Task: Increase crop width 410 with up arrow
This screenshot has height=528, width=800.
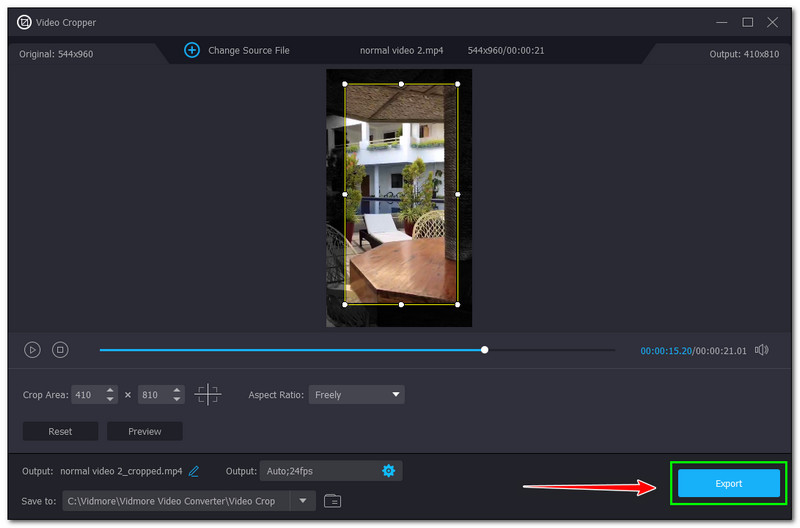Action: coord(110,390)
